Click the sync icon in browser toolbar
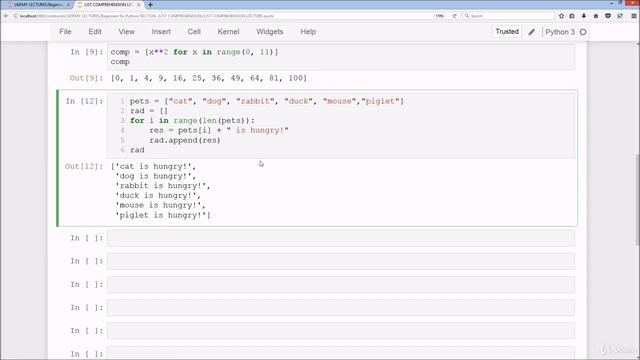Image resolution: width=640 pixels, height=360 pixels. [620, 16]
